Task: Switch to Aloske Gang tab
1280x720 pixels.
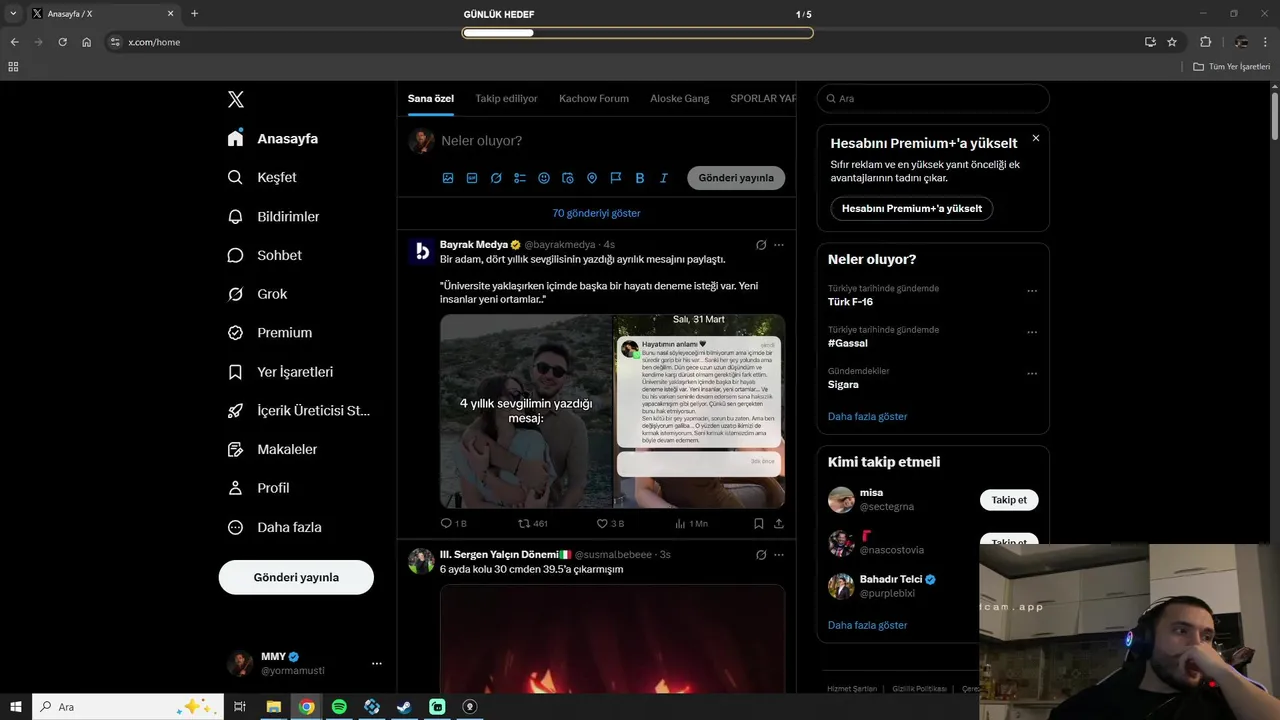Action: point(680,98)
